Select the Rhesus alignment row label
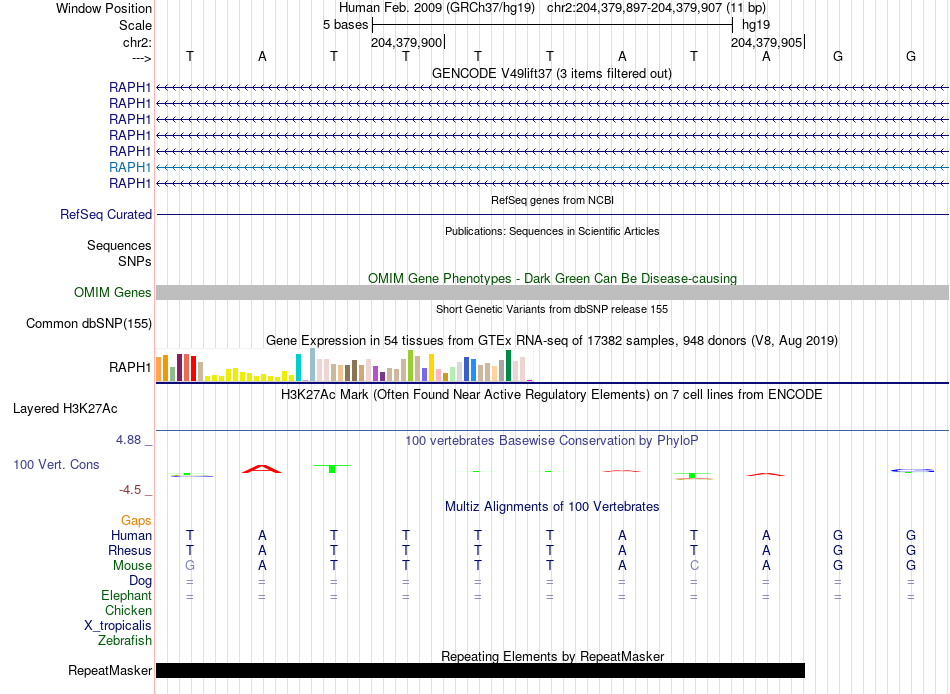This screenshot has width=950, height=694. (130, 551)
